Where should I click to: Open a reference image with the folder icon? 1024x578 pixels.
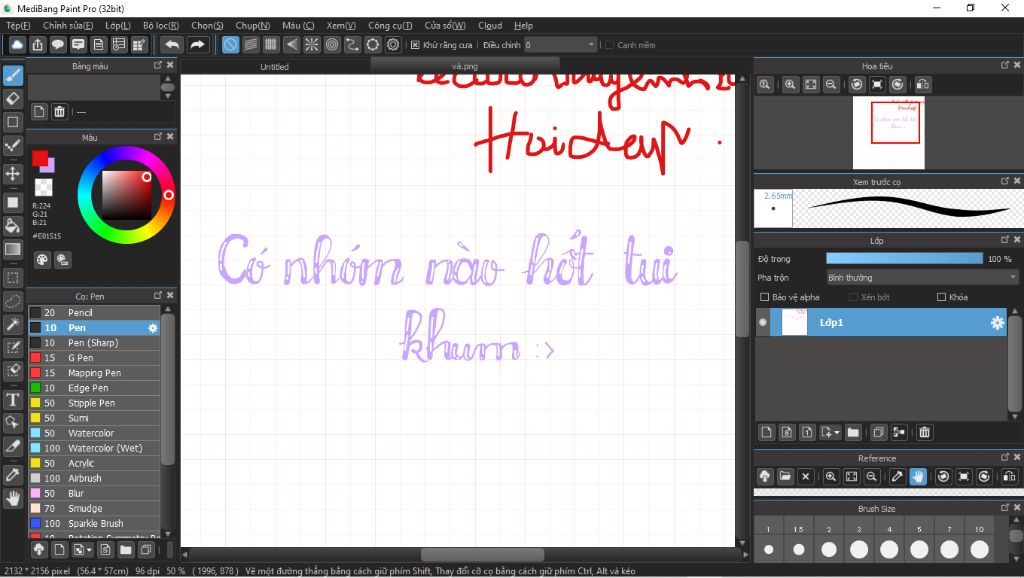[785, 476]
